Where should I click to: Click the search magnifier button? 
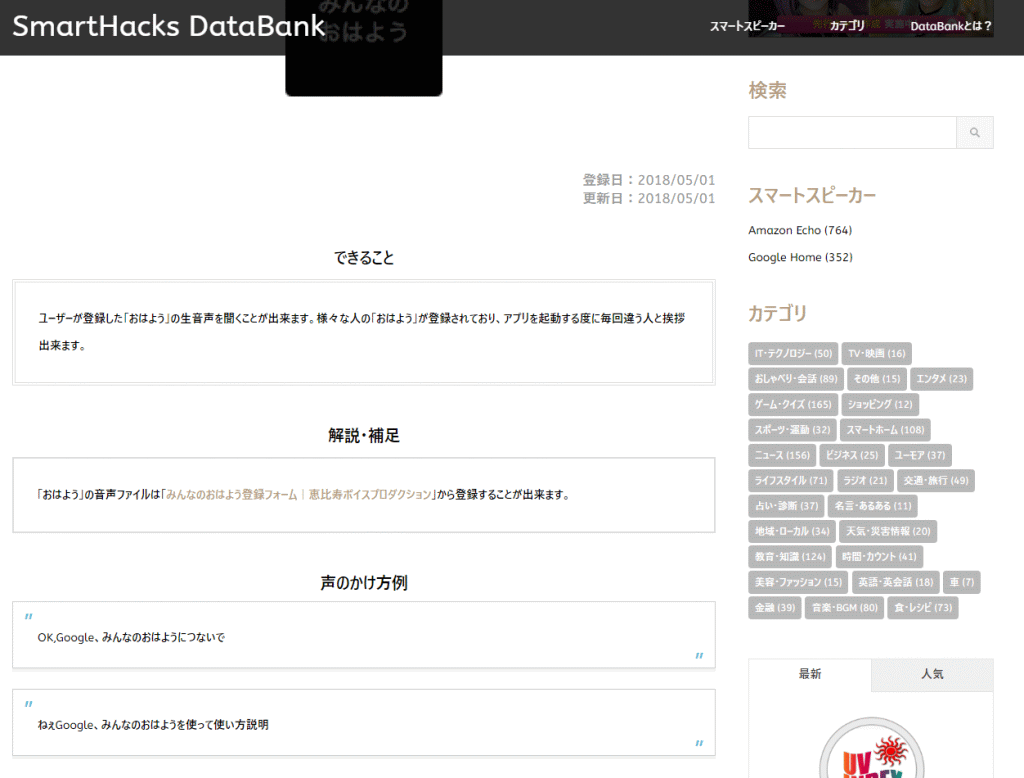pos(974,133)
